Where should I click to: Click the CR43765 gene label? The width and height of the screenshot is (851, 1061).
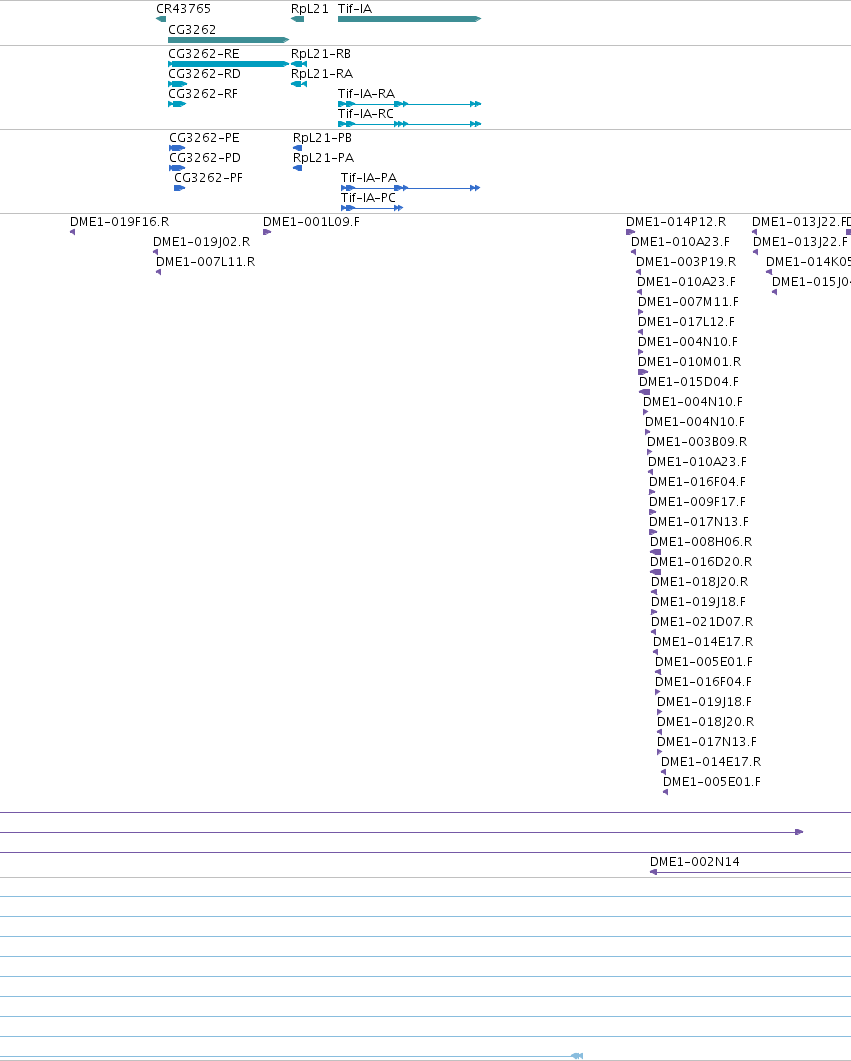[x=183, y=9]
